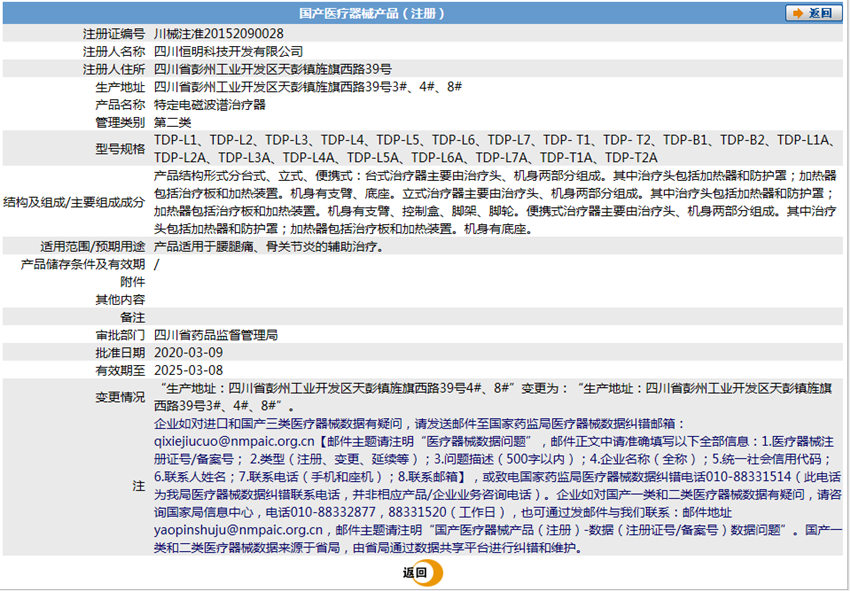The image size is (850, 591).
Task: Click the 返回 button at top right
Action: tap(814, 14)
